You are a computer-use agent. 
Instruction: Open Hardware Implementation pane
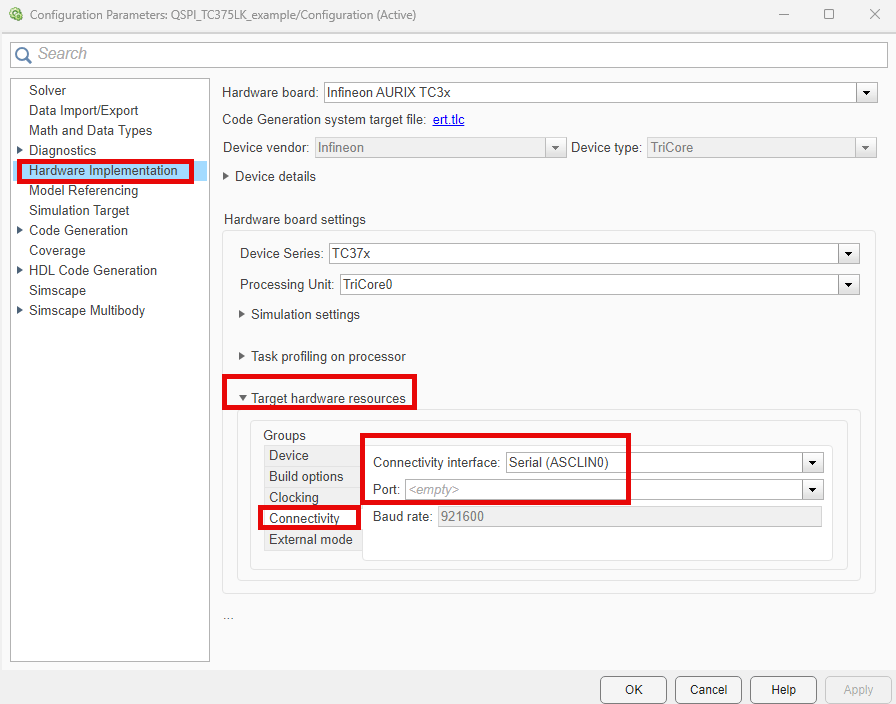coord(103,170)
